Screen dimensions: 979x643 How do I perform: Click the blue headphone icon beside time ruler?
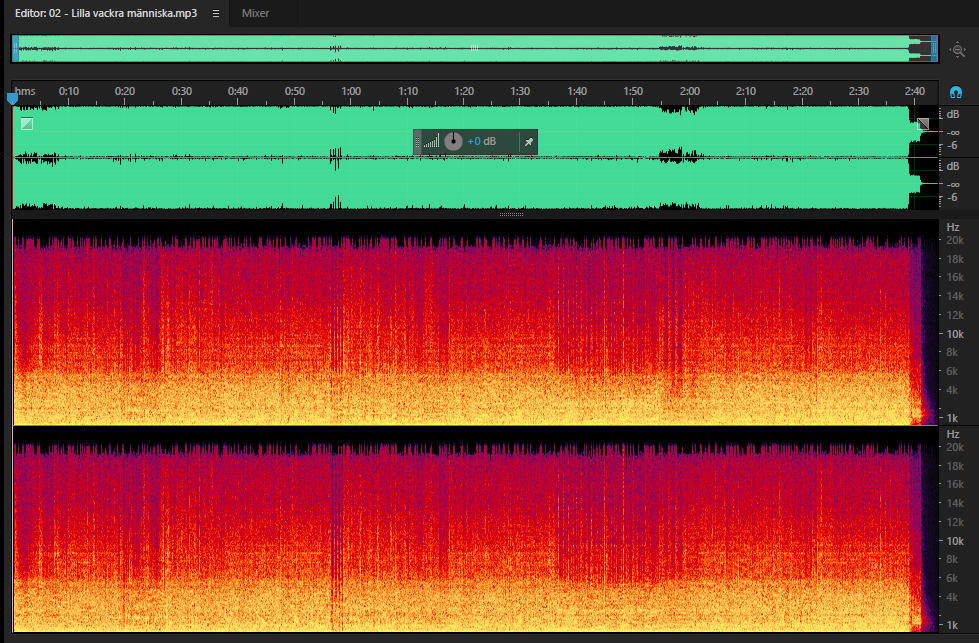(x=955, y=92)
